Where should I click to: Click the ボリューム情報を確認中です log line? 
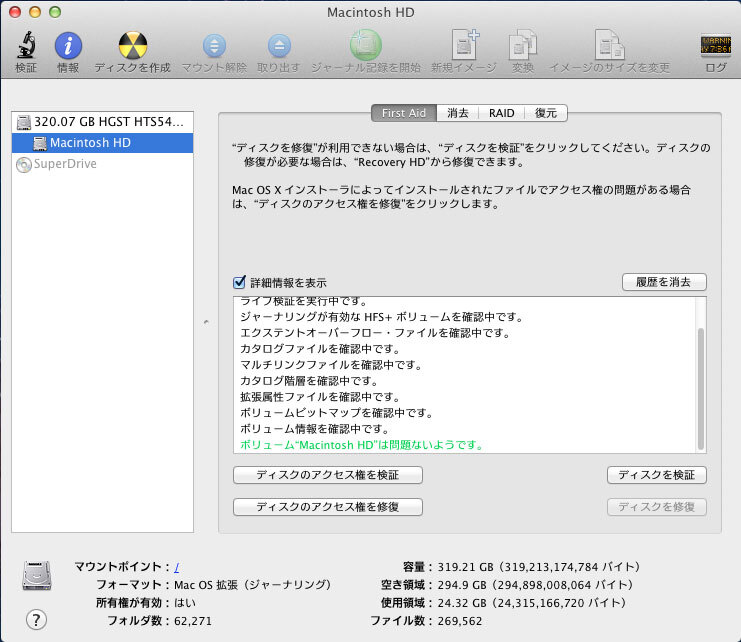tap(315, 429)
